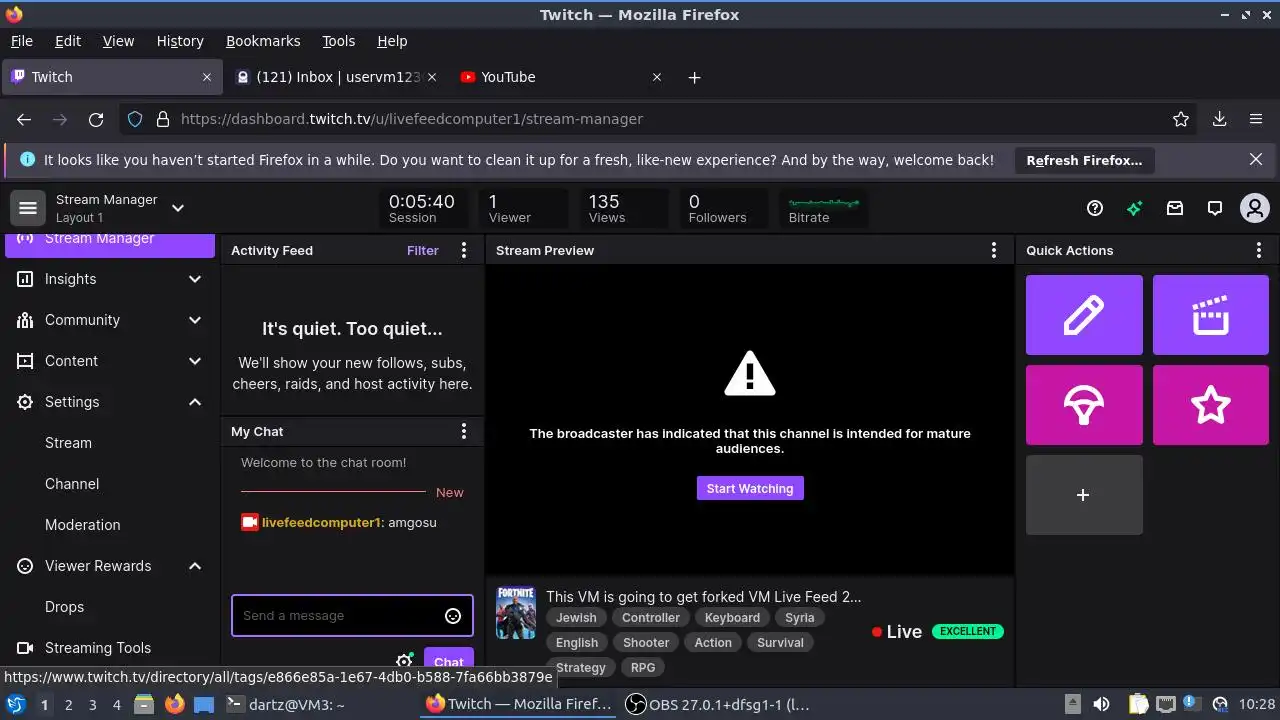Viewport: 1280px width, 720px height.
Task: Switch to workspace 2 in taskbar
Action: [x=68, y=705]
